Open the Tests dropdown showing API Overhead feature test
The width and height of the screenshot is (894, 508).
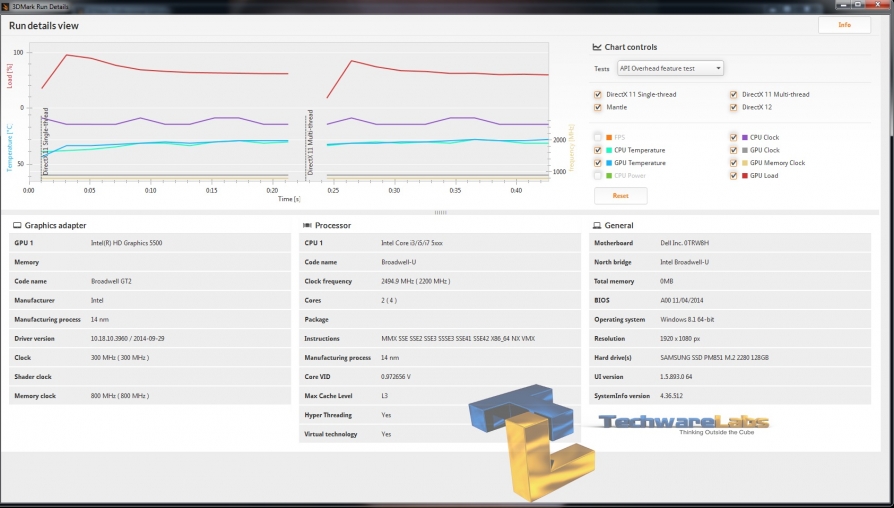670,68
